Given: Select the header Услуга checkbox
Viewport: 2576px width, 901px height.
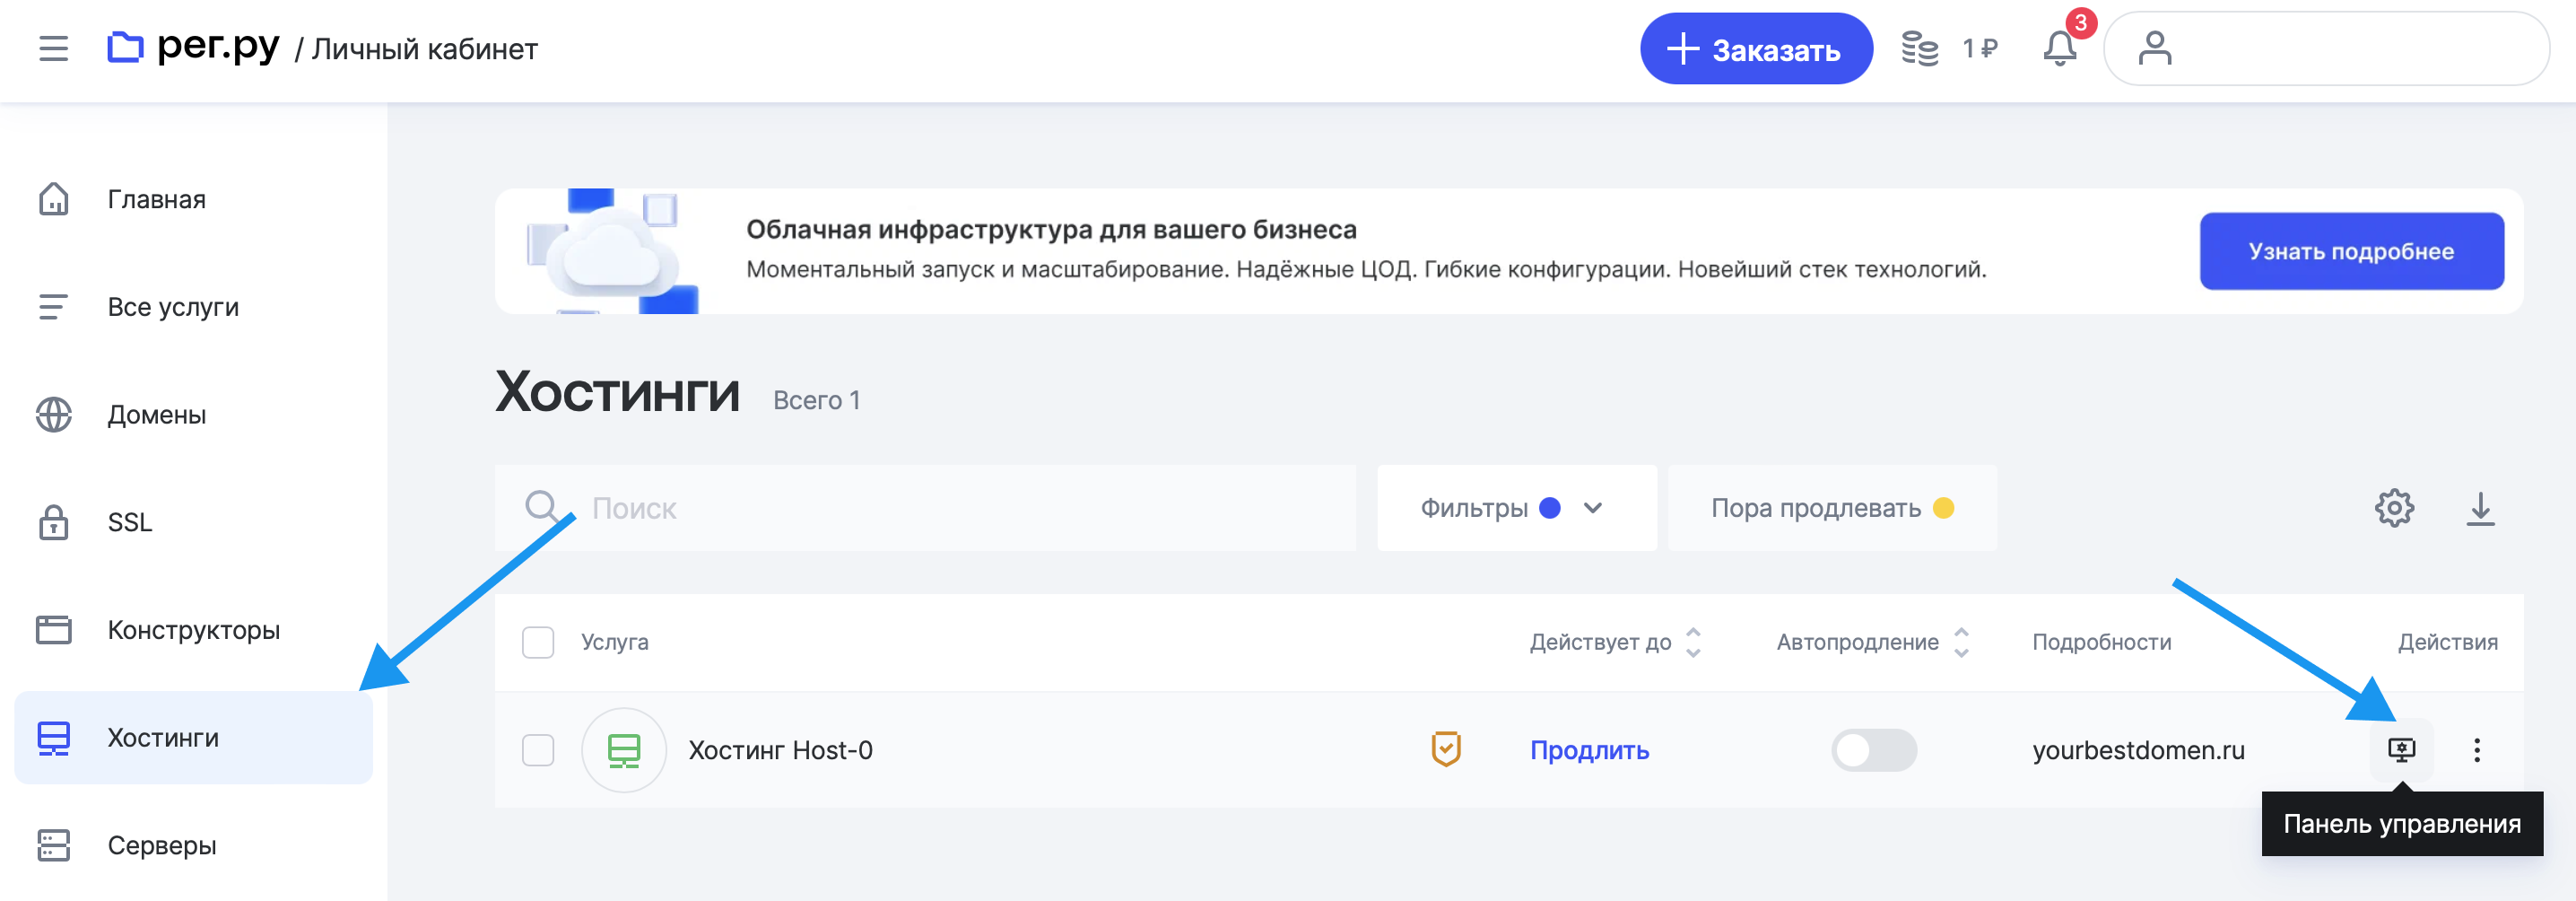Looking at the screenshot, I should tap(538, 642).
